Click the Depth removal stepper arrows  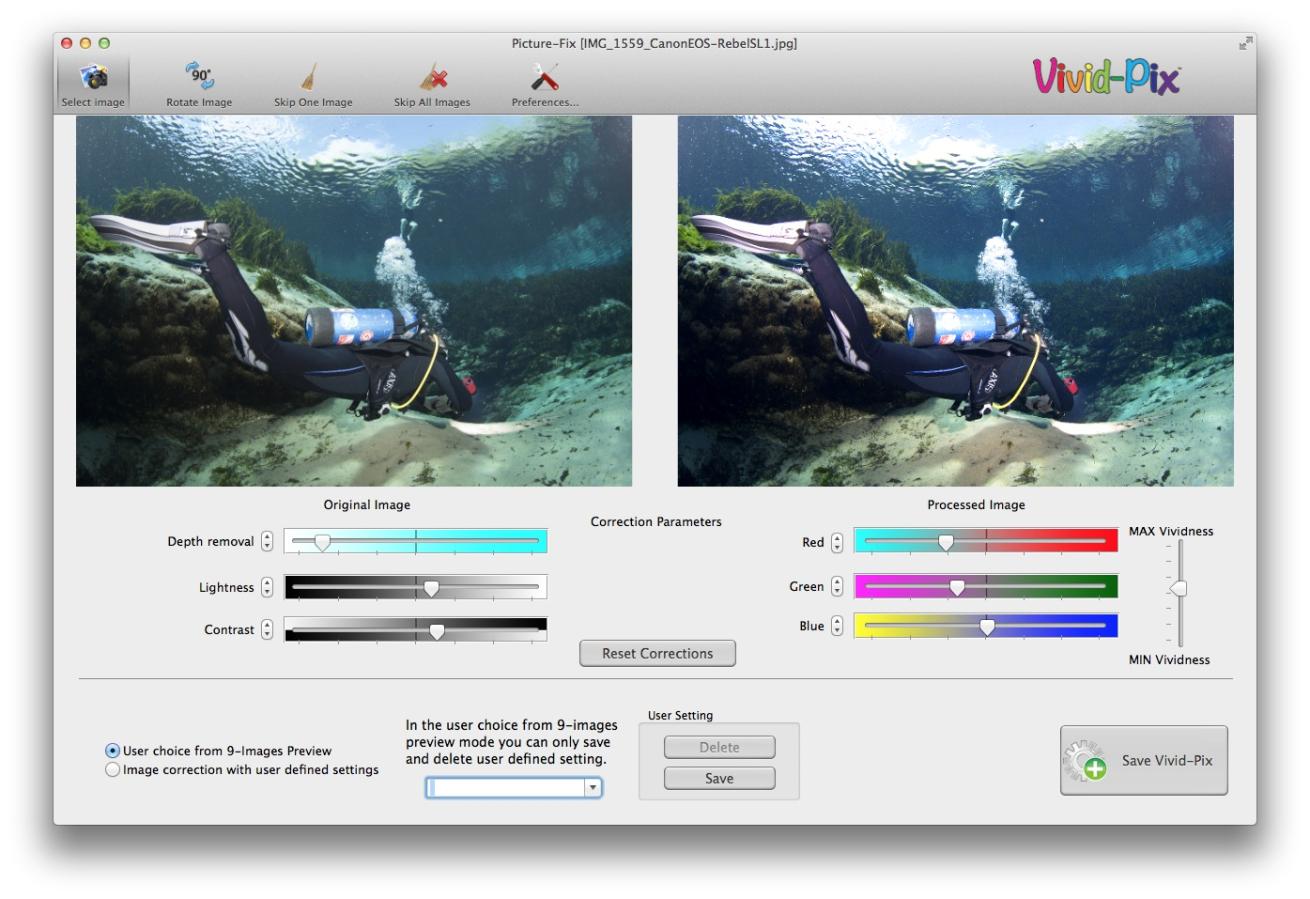point(266,542)
